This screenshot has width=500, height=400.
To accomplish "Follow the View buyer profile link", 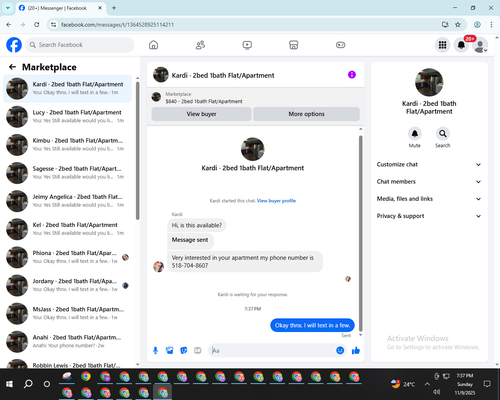I will click(x=276, y=201).
